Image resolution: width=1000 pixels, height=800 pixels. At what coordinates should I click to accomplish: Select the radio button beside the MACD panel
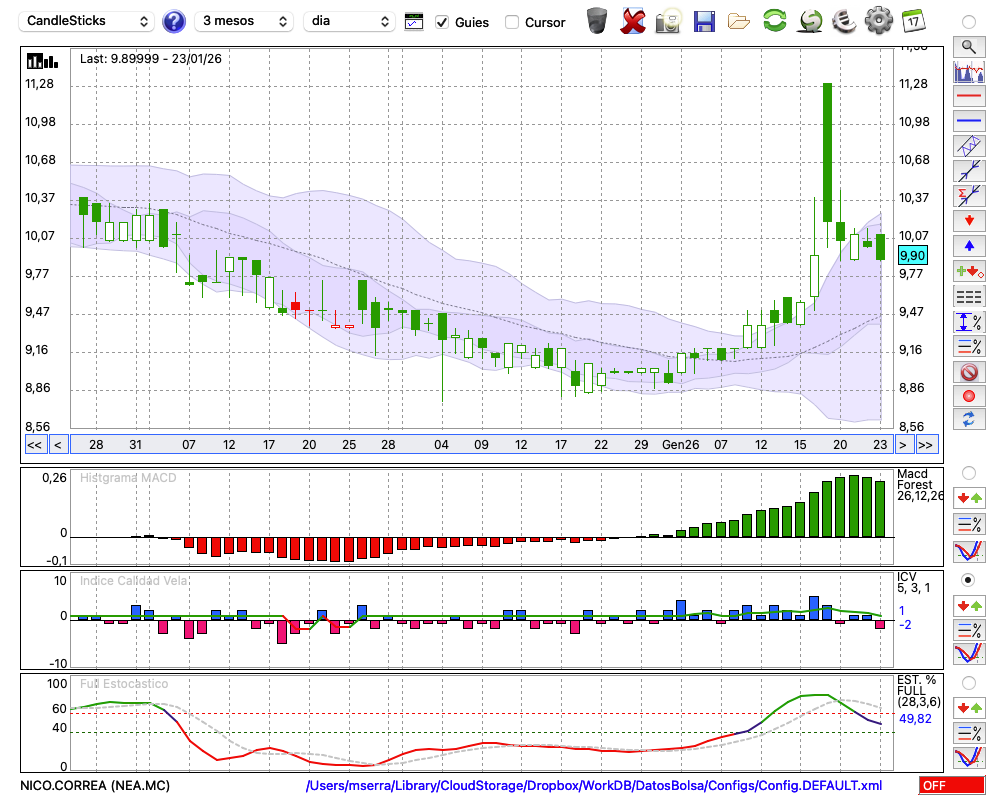click(x=968, y=472)
